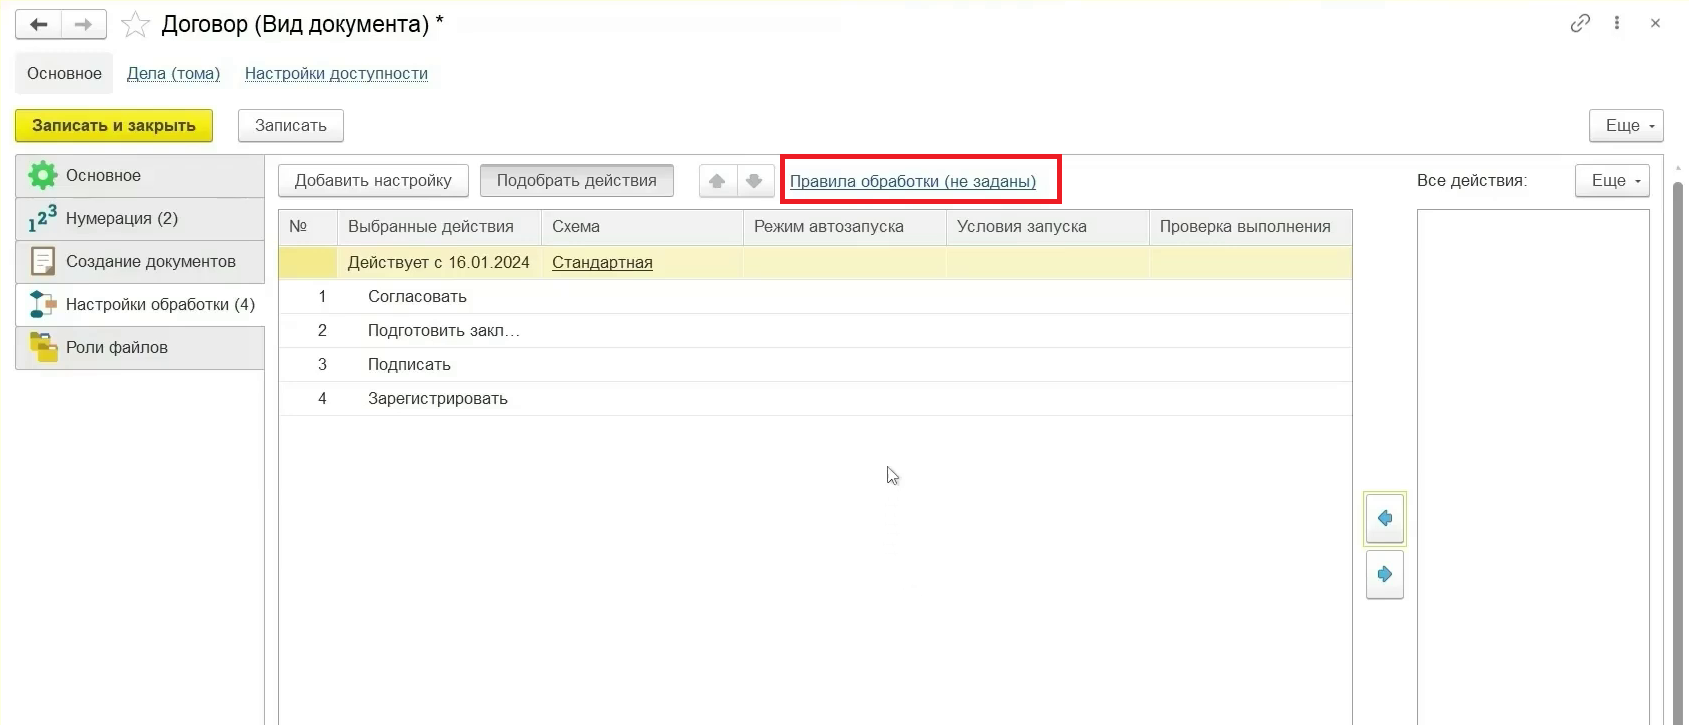
Task: Select the Подписать action row
Action: 409,365
